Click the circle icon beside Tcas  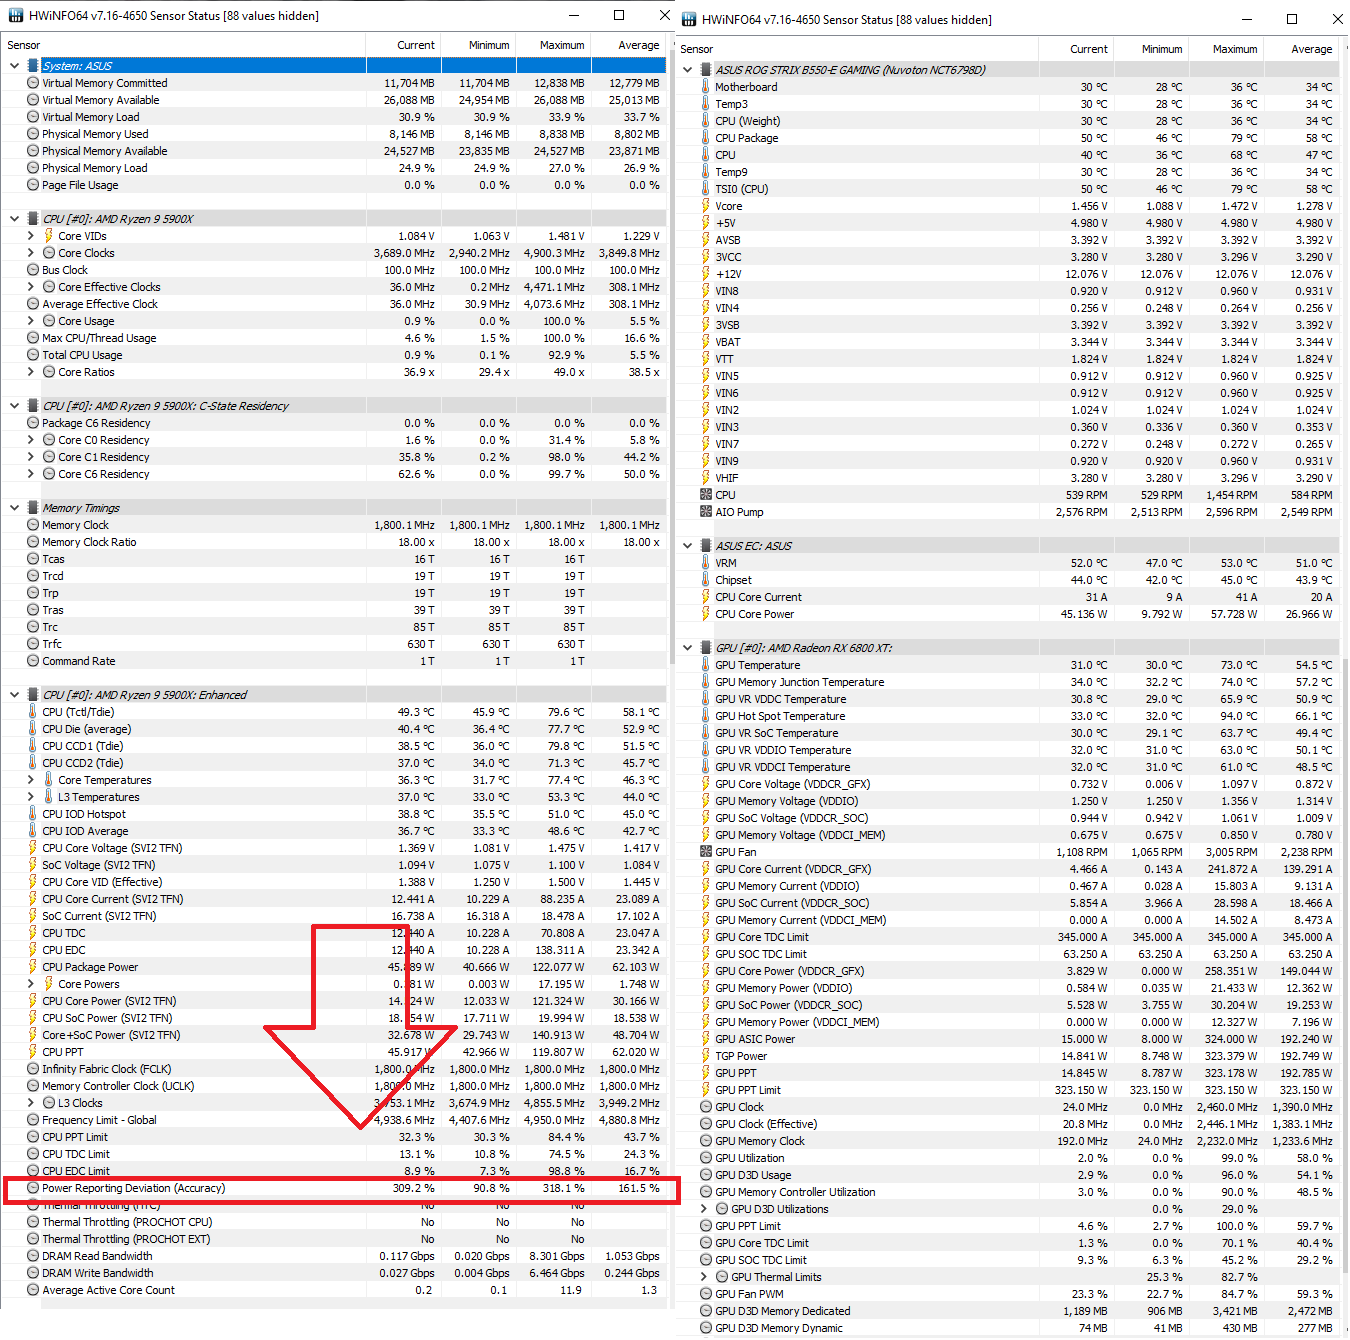click(33, 559)
